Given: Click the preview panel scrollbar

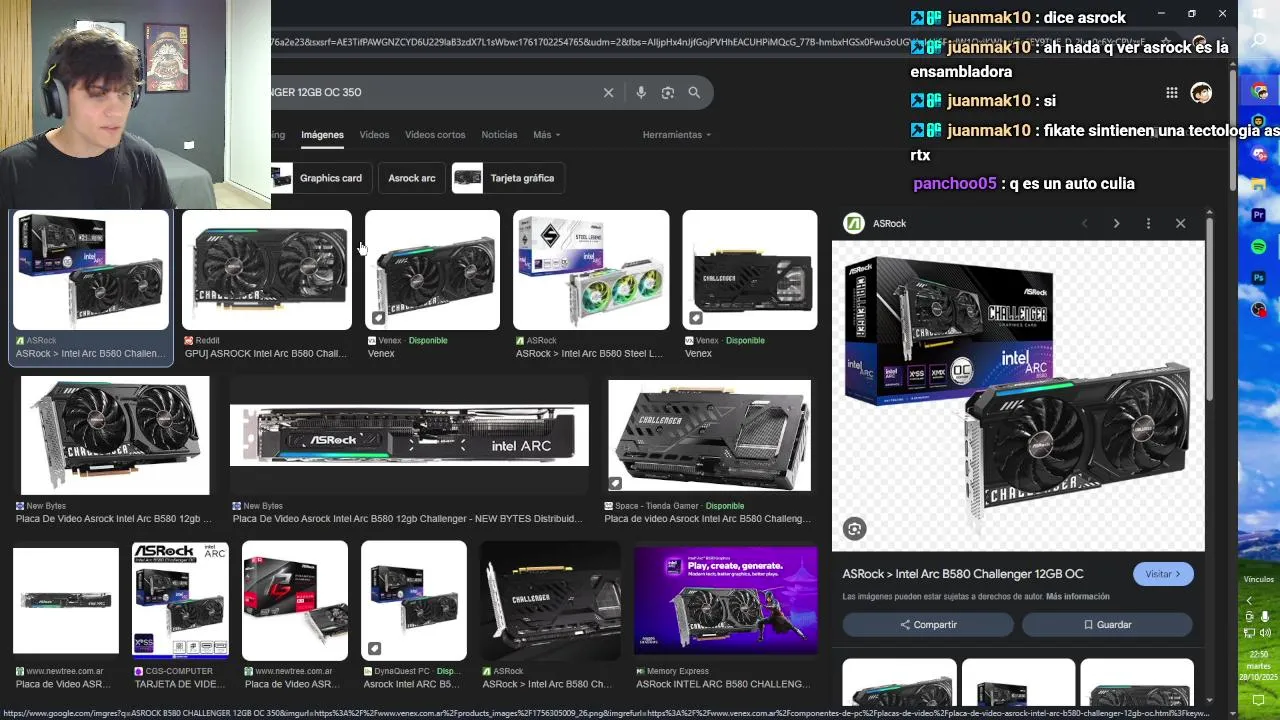Looking at the screenshot, I should 1209,310.
